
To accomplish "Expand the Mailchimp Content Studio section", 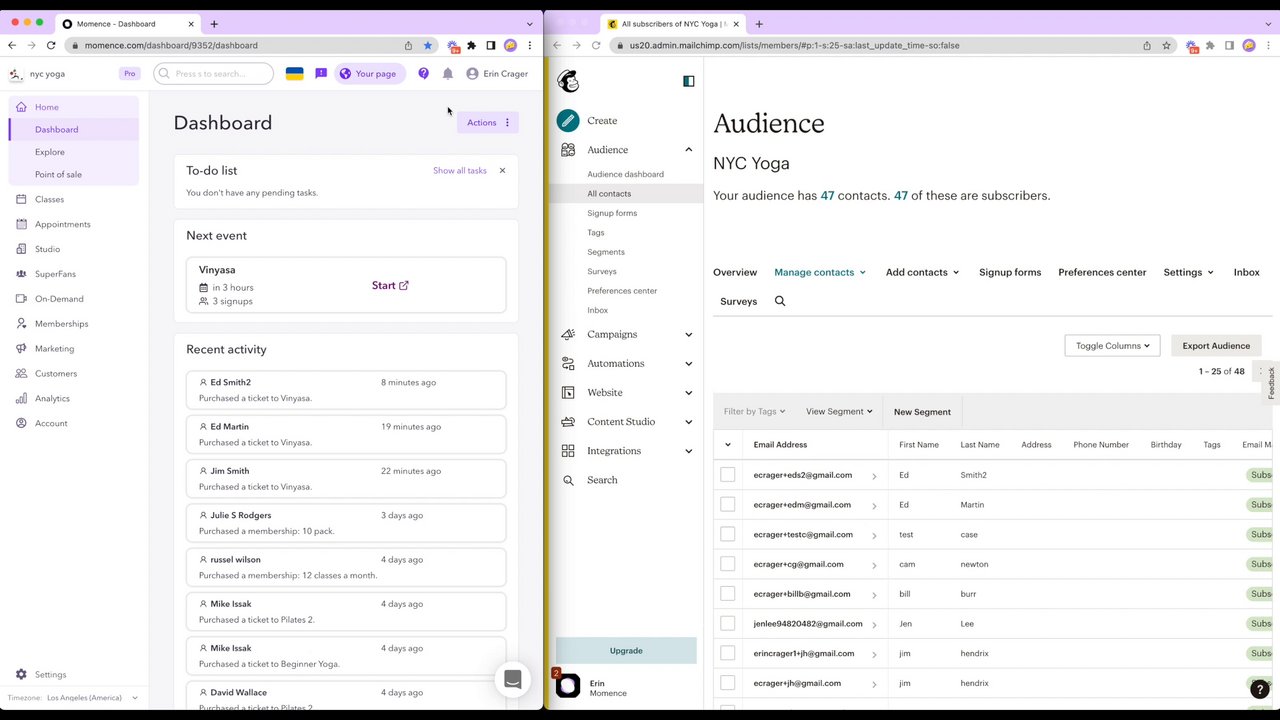I will coord(689,422).
